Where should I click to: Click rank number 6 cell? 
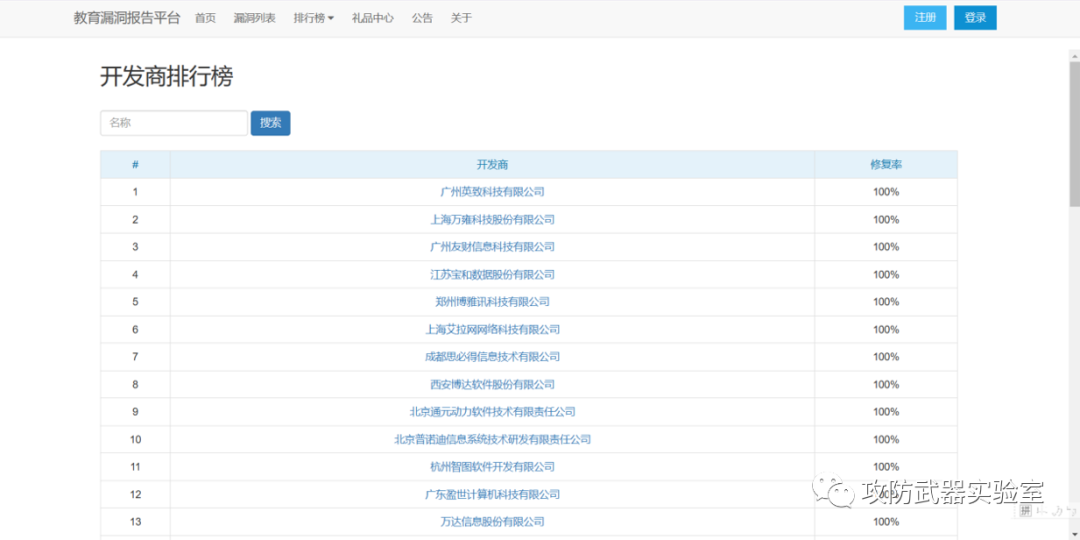tap(135, 329)
